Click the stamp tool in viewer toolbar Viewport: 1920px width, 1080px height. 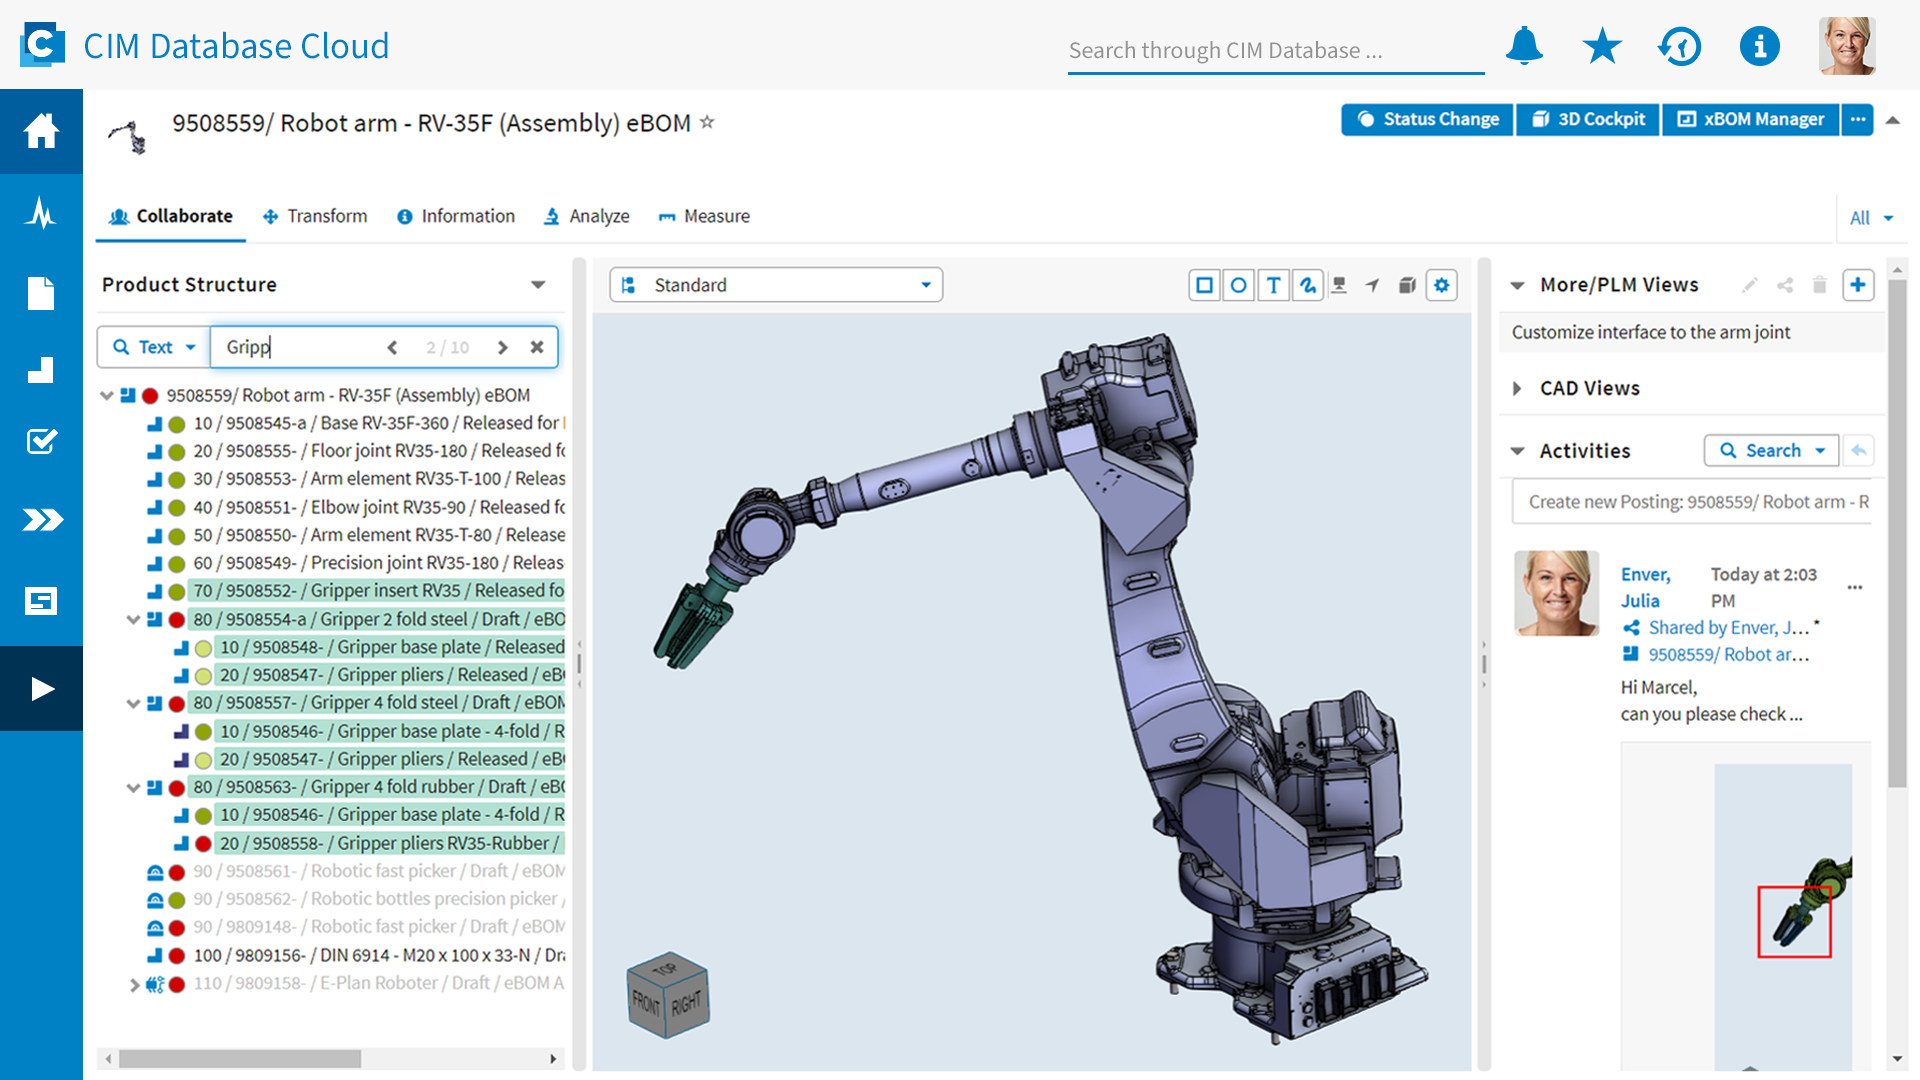pos(1339,286)
